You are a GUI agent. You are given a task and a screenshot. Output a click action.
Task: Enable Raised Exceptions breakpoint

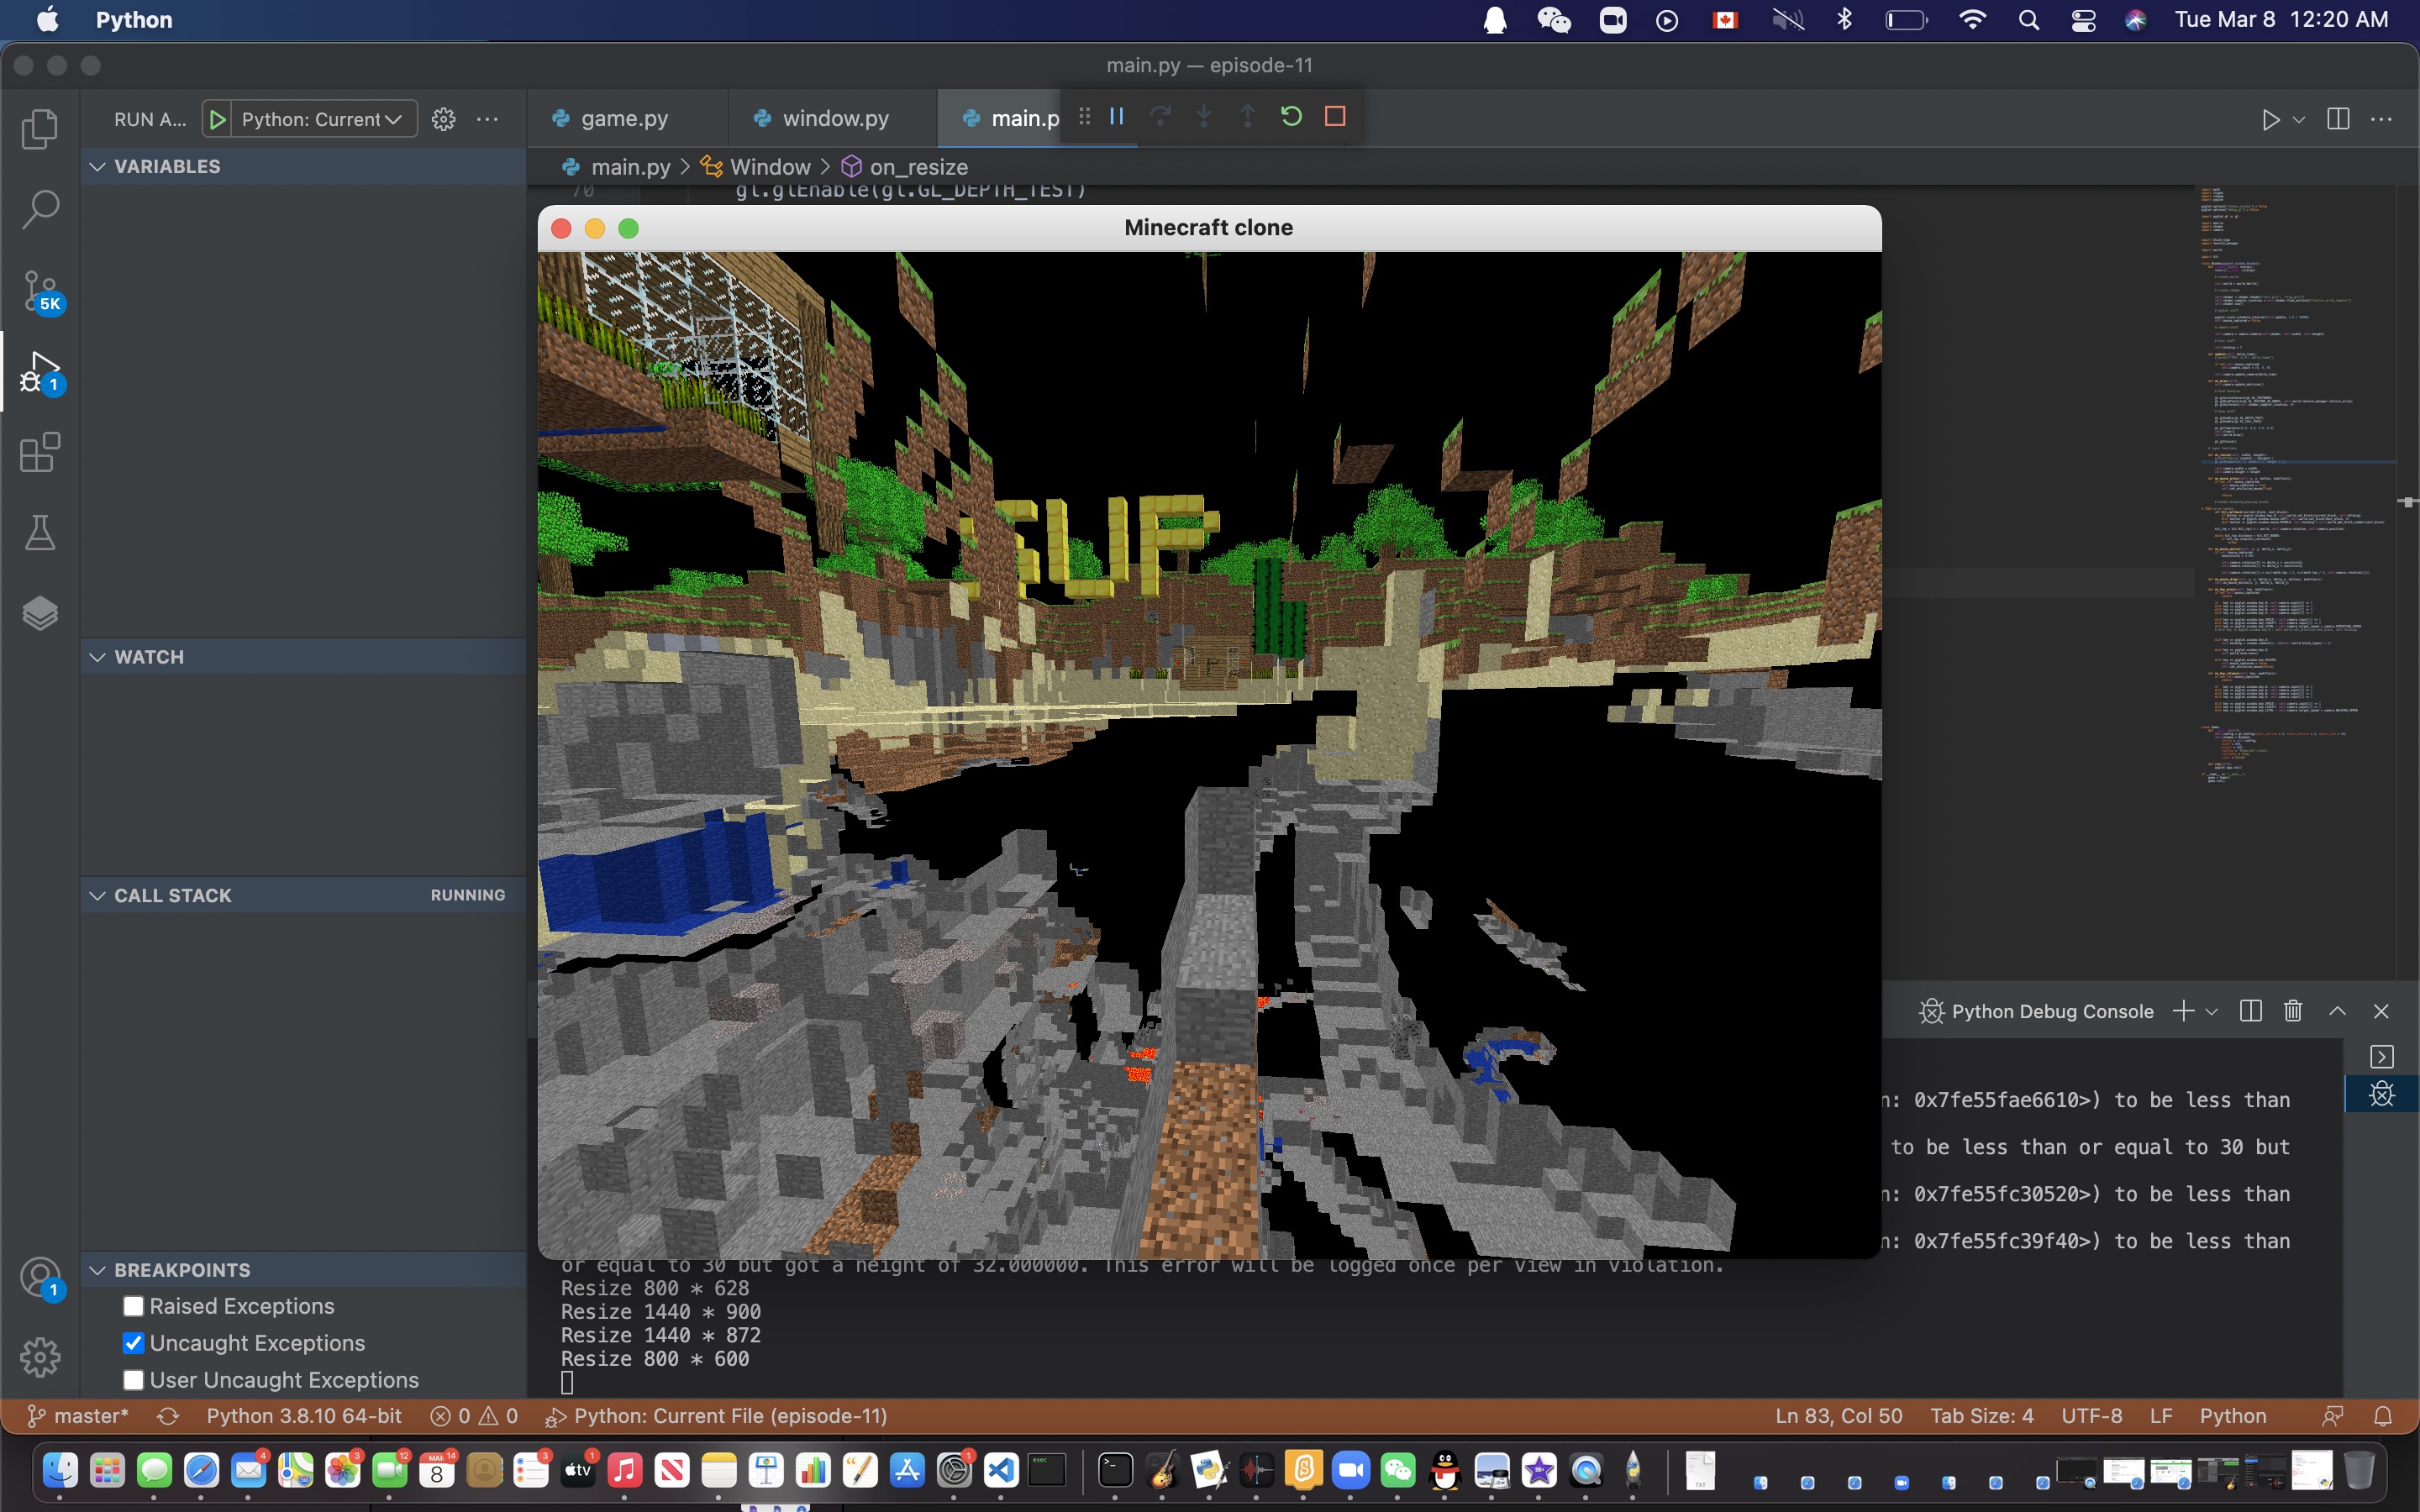pyautogui.click(x=133, y=1306)
